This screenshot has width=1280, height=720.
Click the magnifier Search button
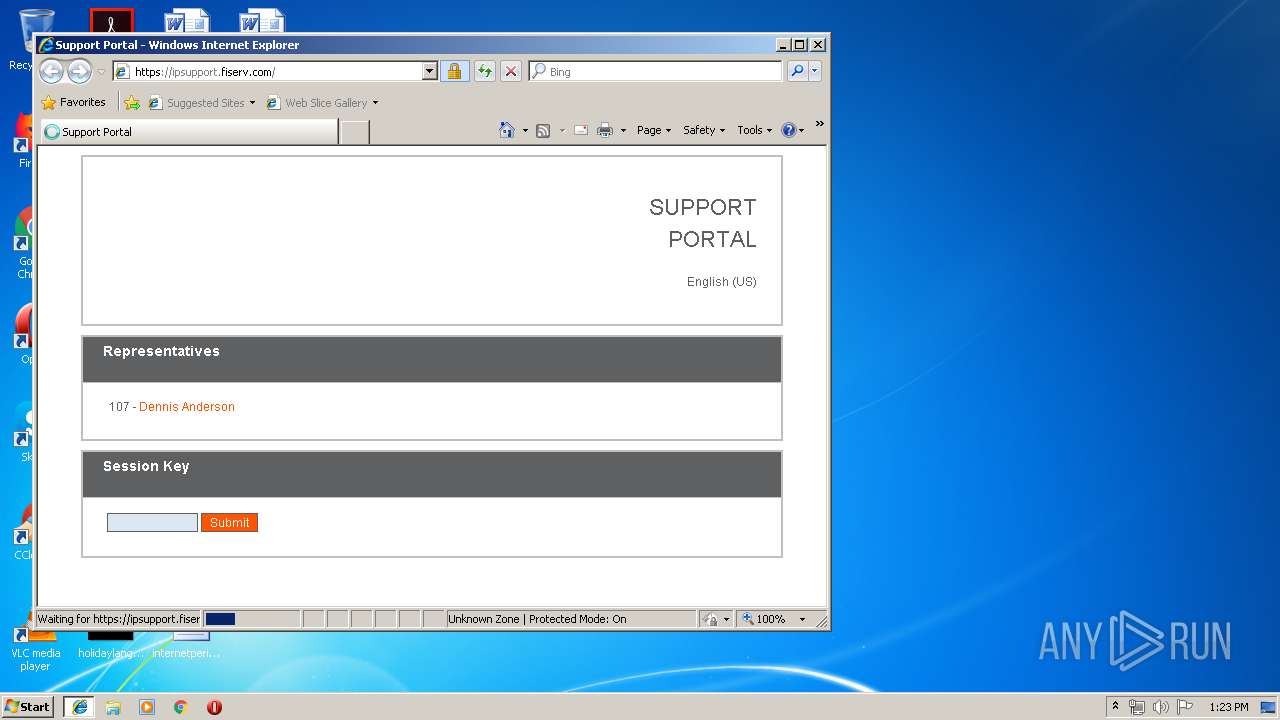coord(797,71)
